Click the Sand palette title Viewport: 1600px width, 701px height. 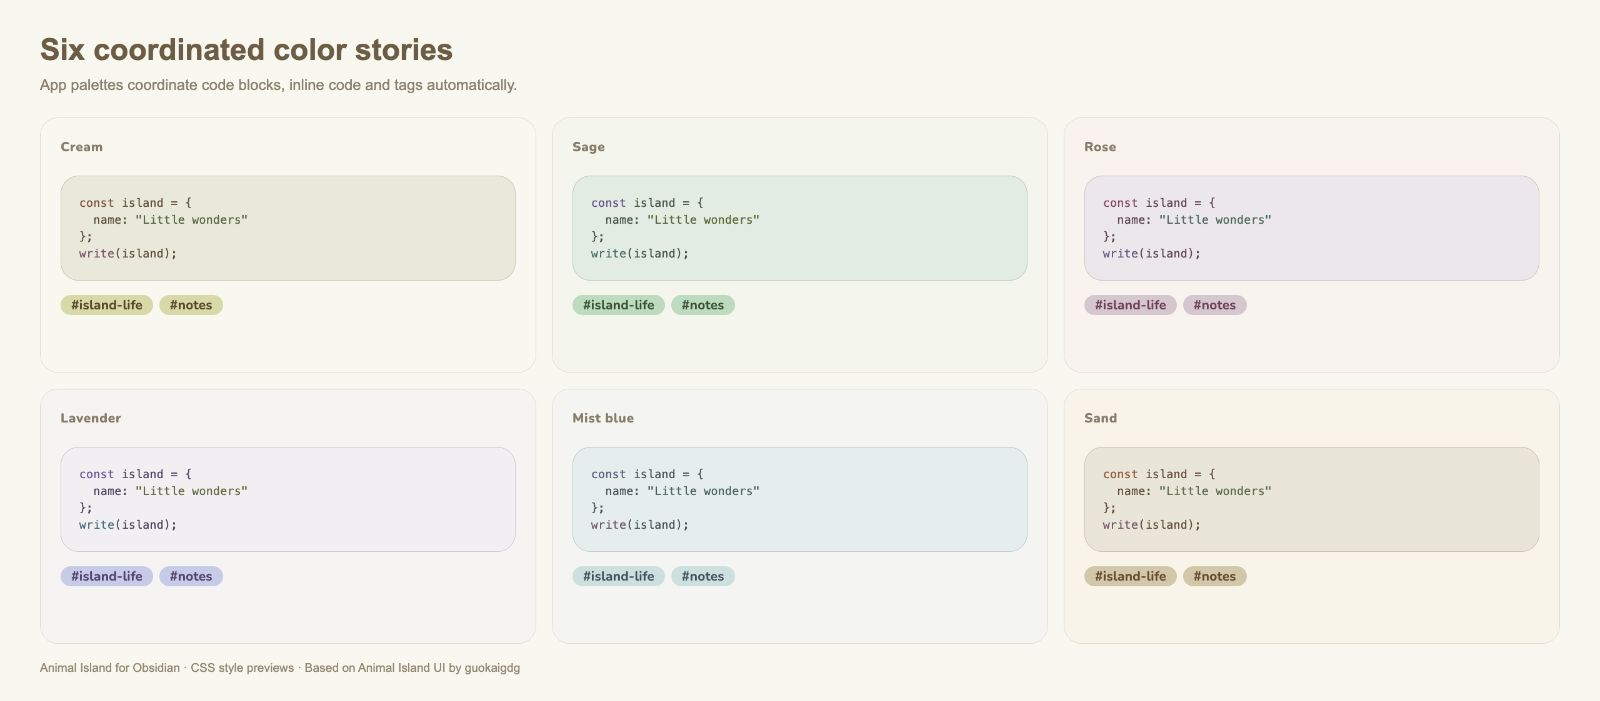tap(1101, 418)
